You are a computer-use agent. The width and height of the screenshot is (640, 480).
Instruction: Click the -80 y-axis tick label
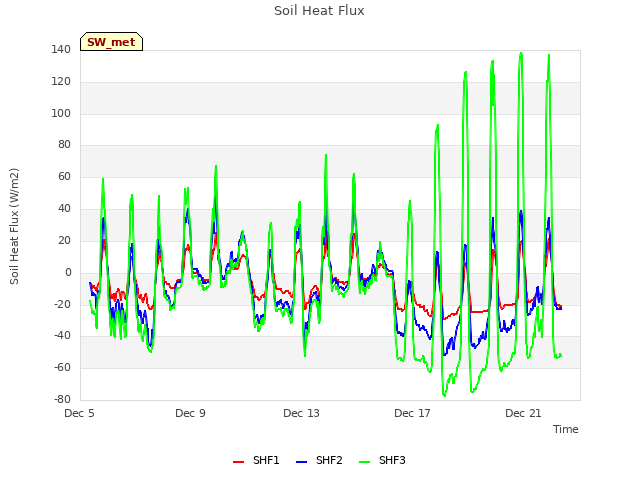click(x=62, y=400)
